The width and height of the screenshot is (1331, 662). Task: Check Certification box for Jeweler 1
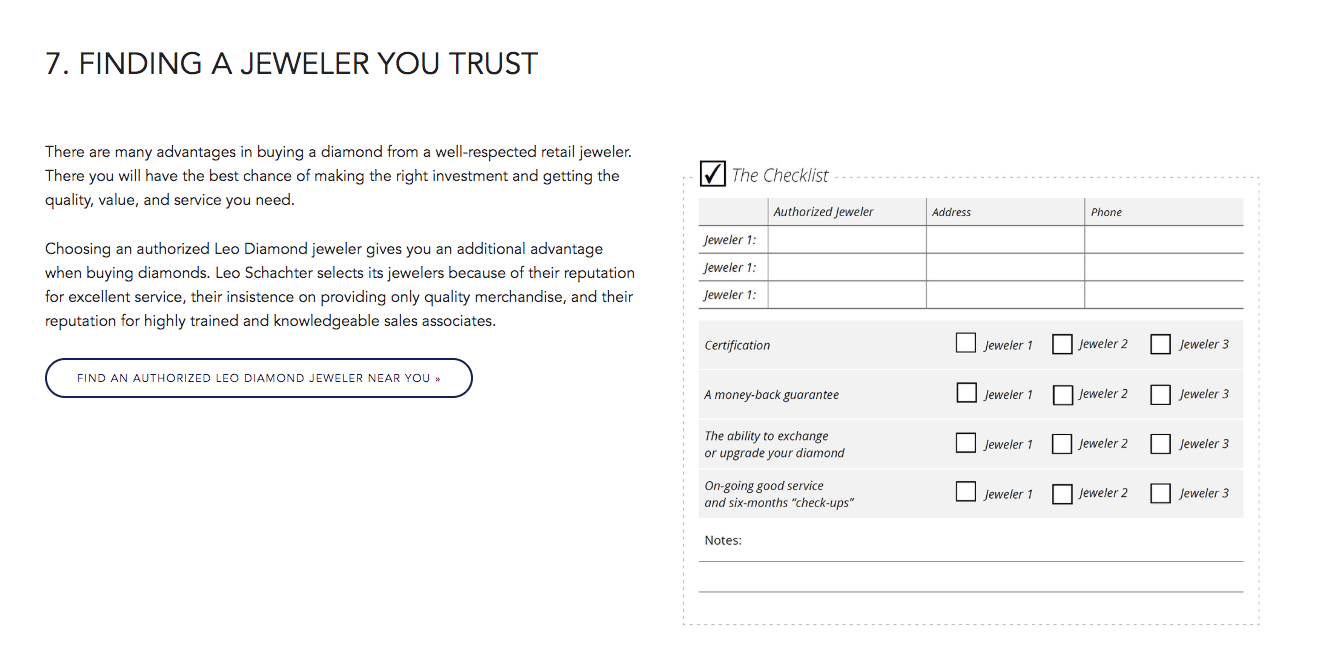pos(966,343)
